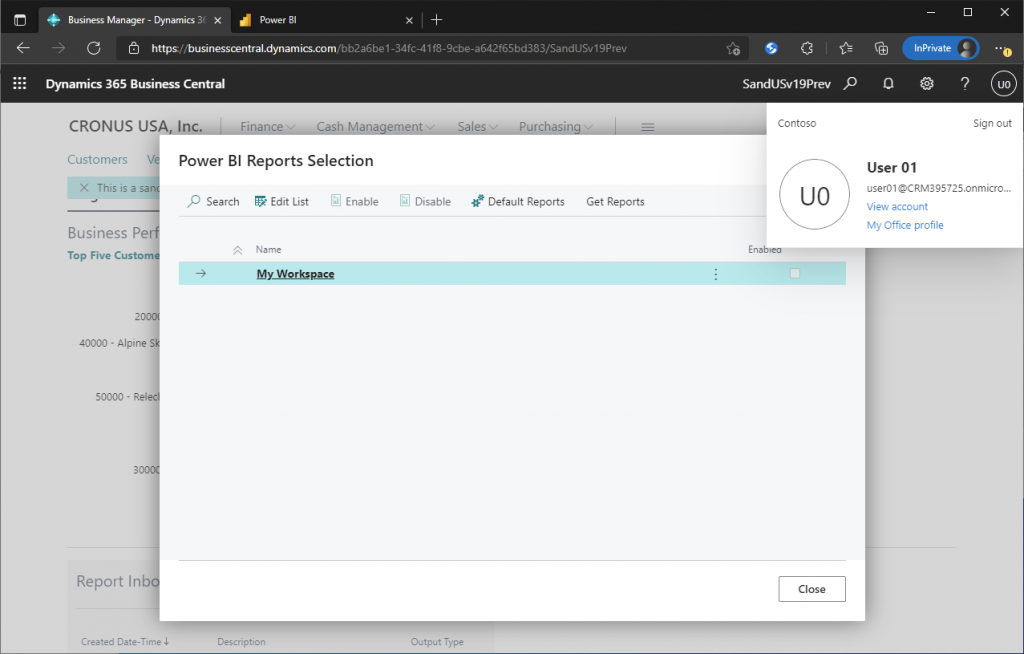Screen dimensions: 1024x654
Task: Add this page to favorites star
Action: [733, 48]
